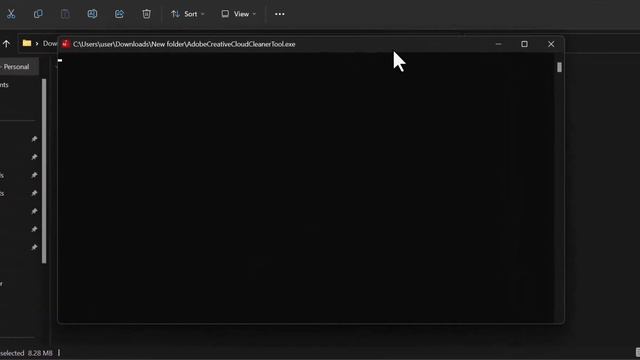
Task: Minimize the Adobe Cleaner Tool console window
Action: [498, 44]
